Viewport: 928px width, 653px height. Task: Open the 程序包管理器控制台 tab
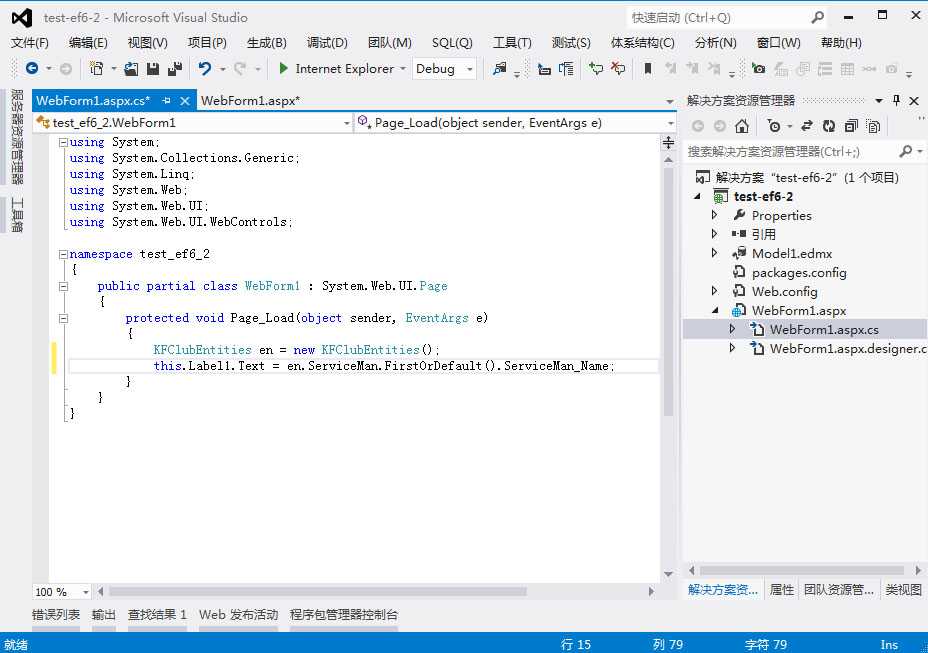[x=344, y=615]
